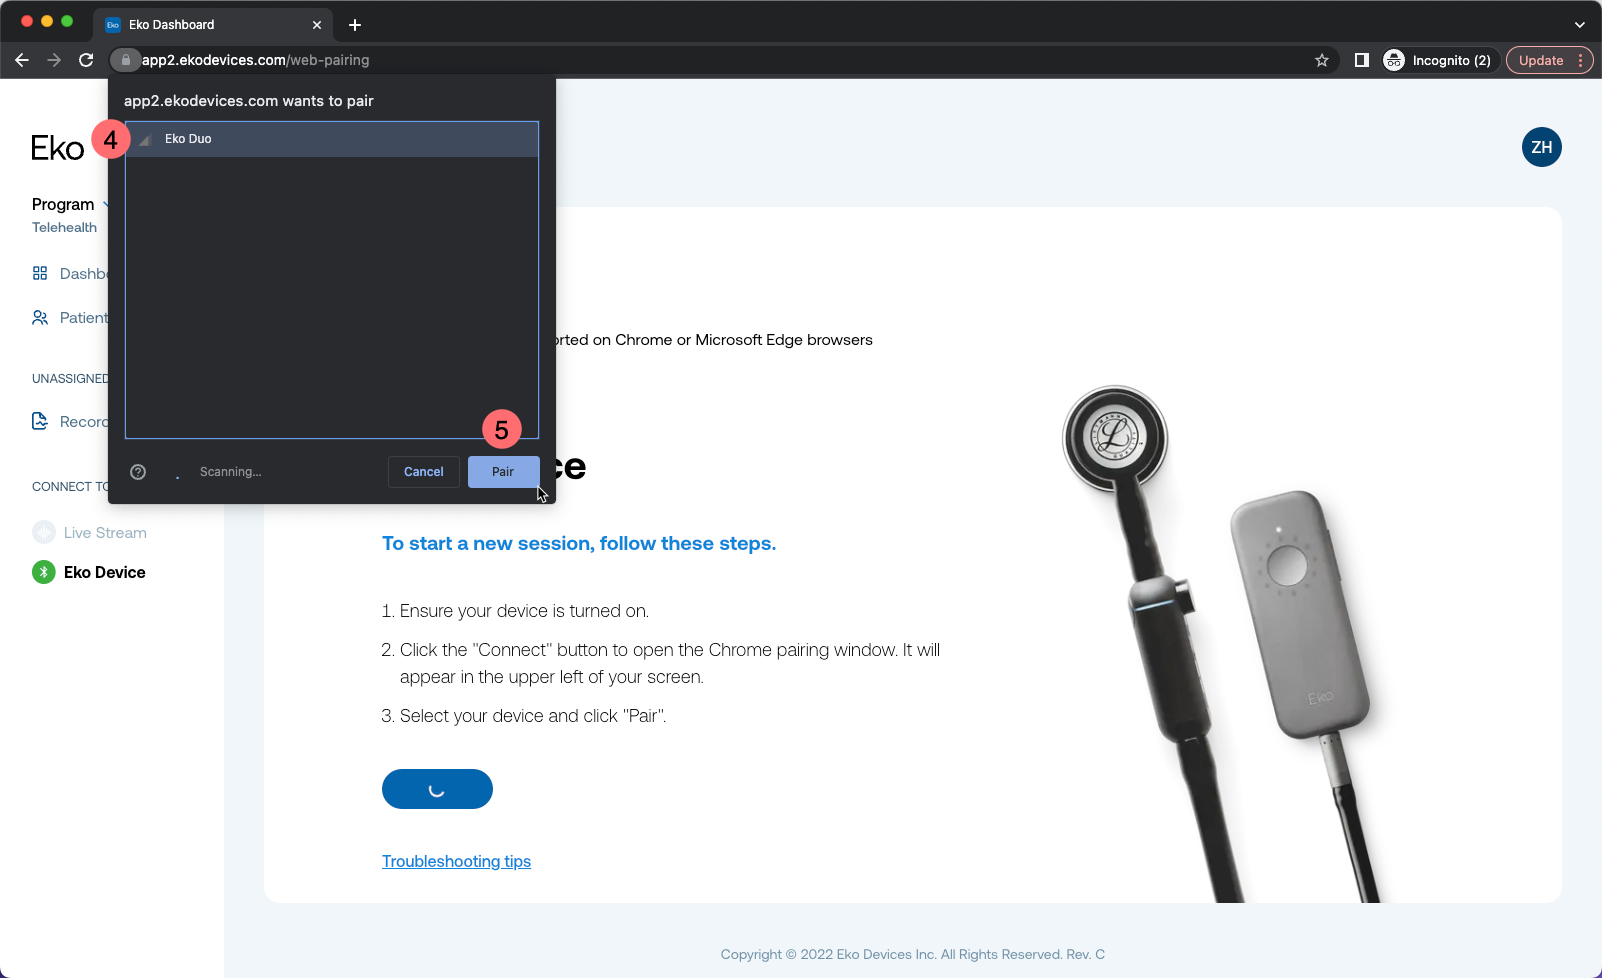
Task: Select the Eko Duo device entry
Action: pyautogui.click(x=330, y=138)
